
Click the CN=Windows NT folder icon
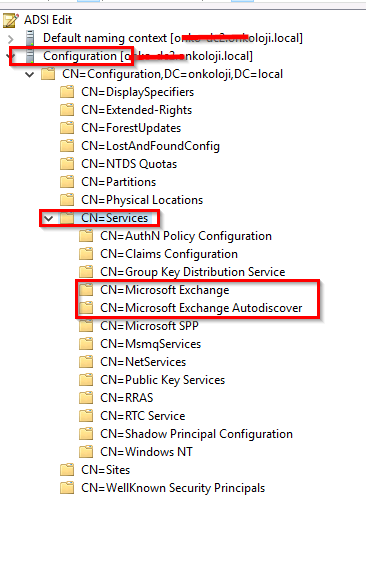[x=86, y=452]
